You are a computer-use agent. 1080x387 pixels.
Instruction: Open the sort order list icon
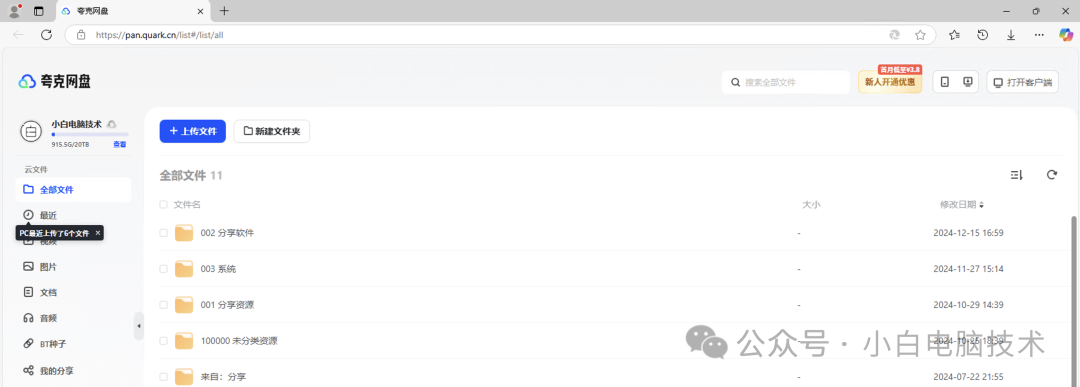1016,175
